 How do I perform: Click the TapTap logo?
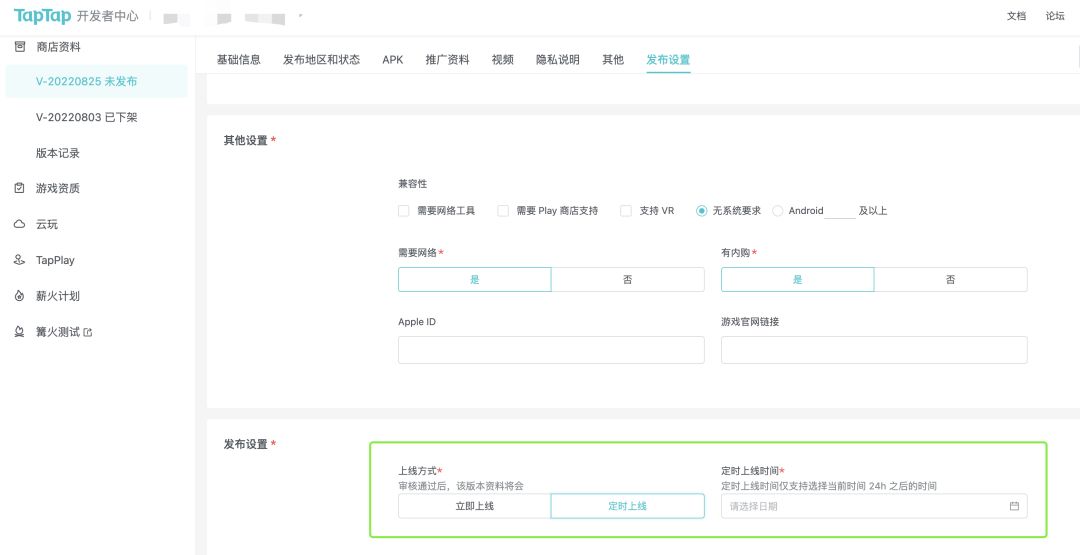(x=42, y=16)
